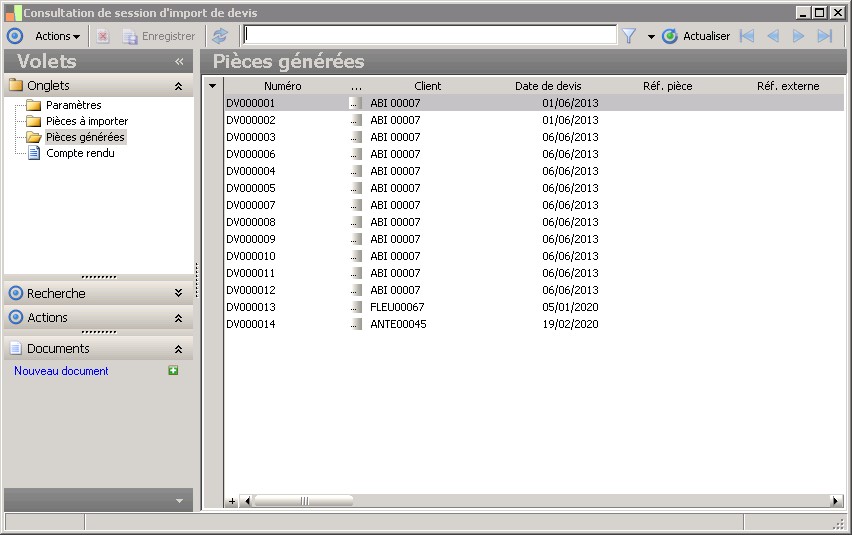Maximize the session import window
The height and width of the screenshot is (535, 852).
[819, 12]
